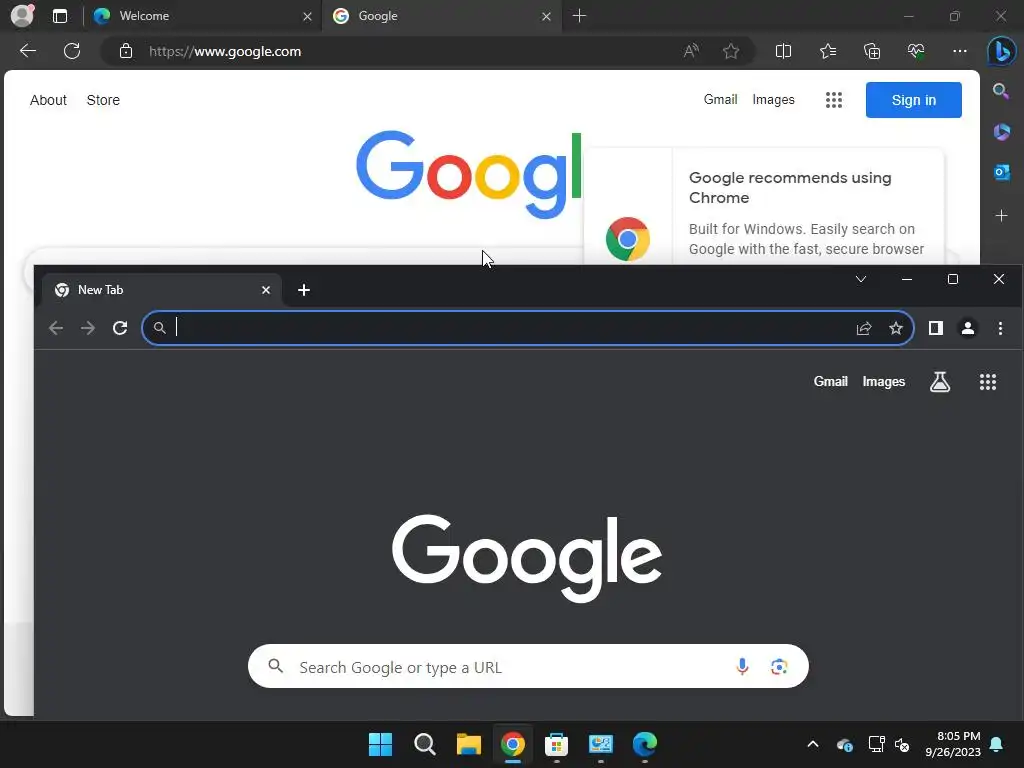Bookmark this tab star in Chrome
The width and height of the screenshot is (1024, 768).
pyautogui.click(x=896, y=328)
